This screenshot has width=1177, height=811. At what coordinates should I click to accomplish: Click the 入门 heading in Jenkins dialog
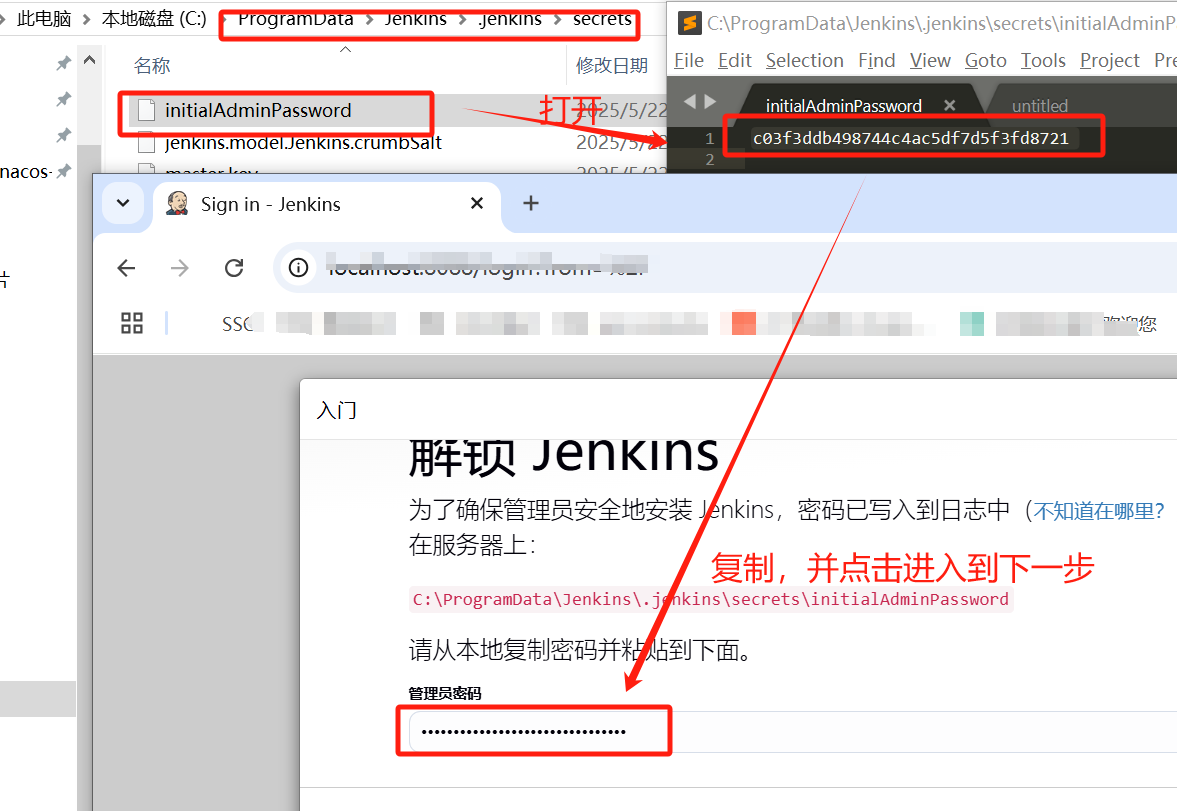[x=337, y=411]
